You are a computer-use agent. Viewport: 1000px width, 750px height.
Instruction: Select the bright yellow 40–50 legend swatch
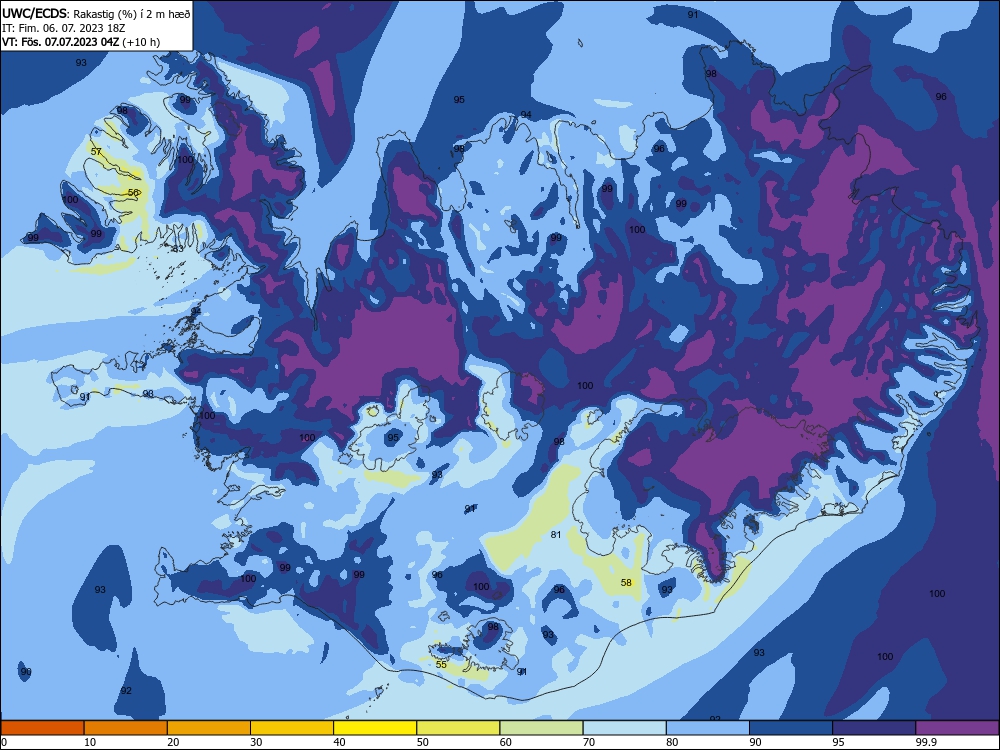(375, 728)
